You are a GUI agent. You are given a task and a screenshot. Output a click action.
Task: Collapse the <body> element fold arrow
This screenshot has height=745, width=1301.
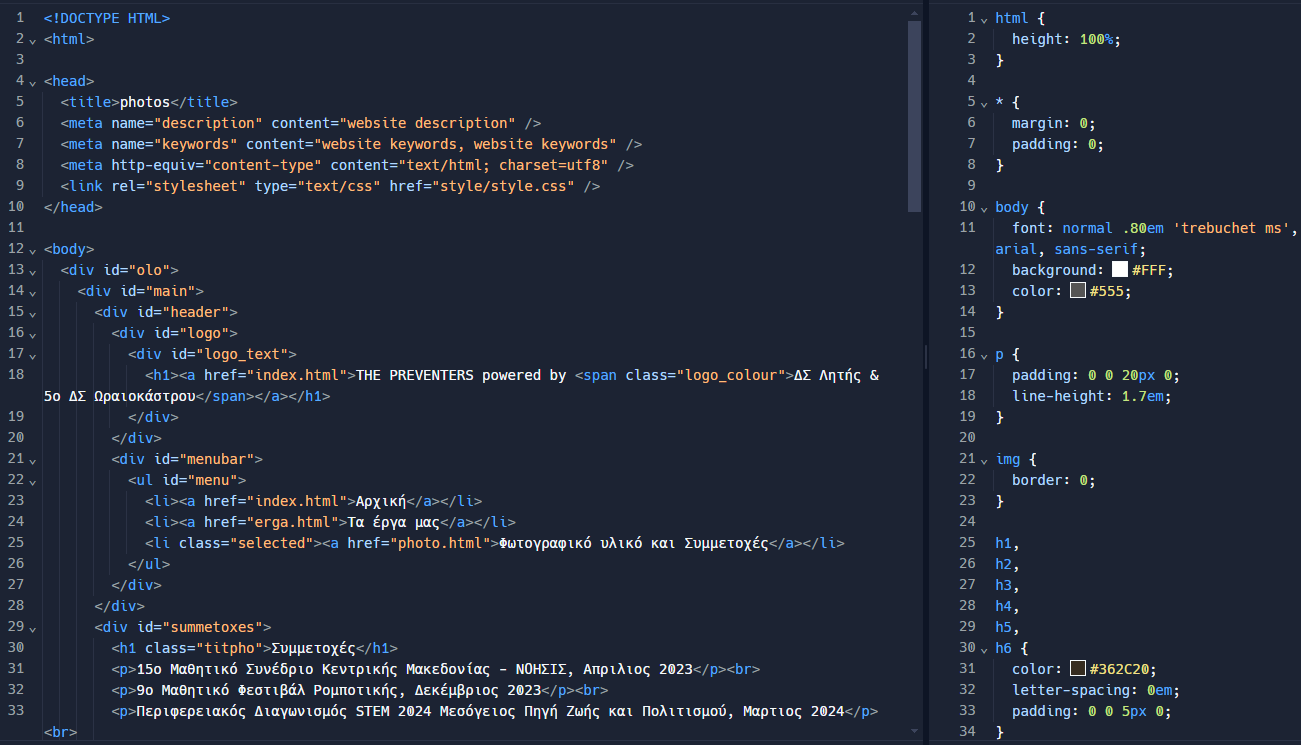coord(33,250)
